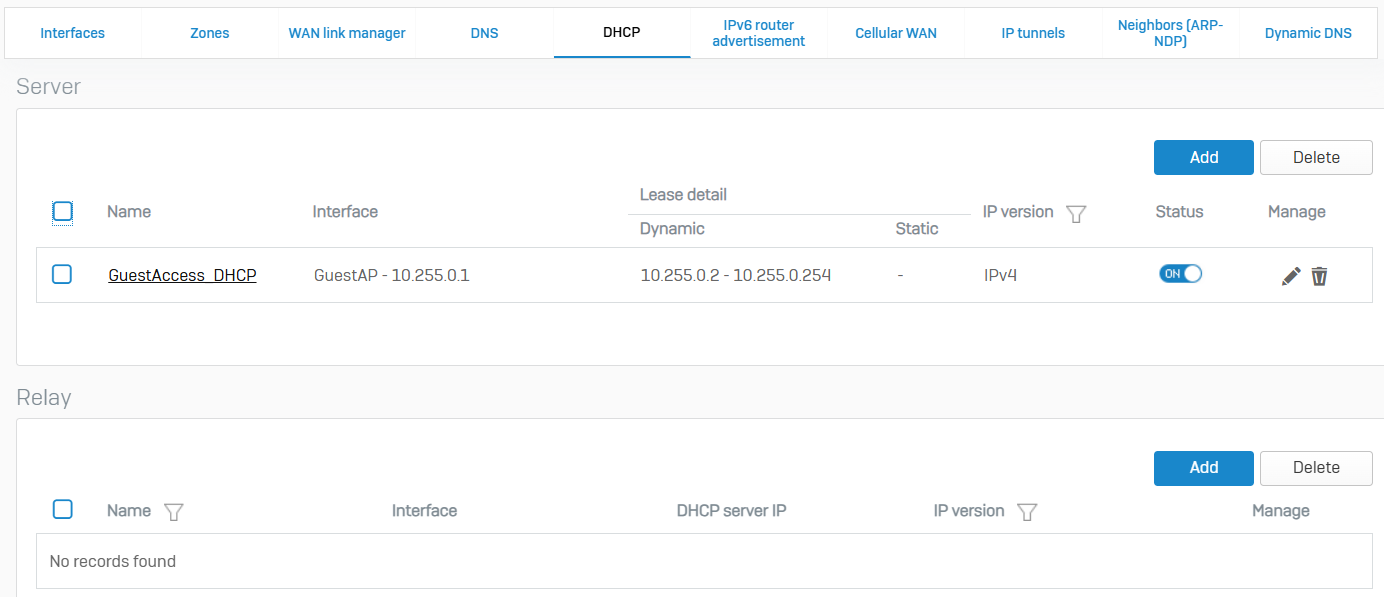Viewport: 1384px width, 597px height.
Task: Add a new DHCP server
Action: (1203, 157)
